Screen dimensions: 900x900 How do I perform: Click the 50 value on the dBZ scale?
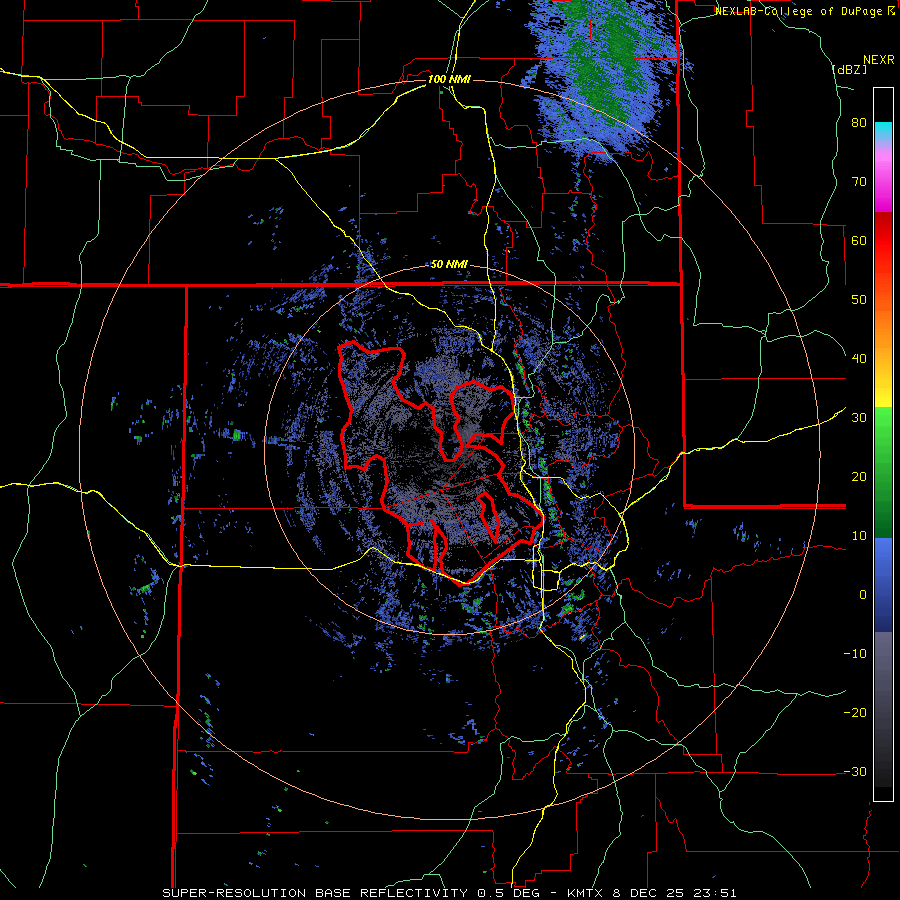tap(859, 300)
